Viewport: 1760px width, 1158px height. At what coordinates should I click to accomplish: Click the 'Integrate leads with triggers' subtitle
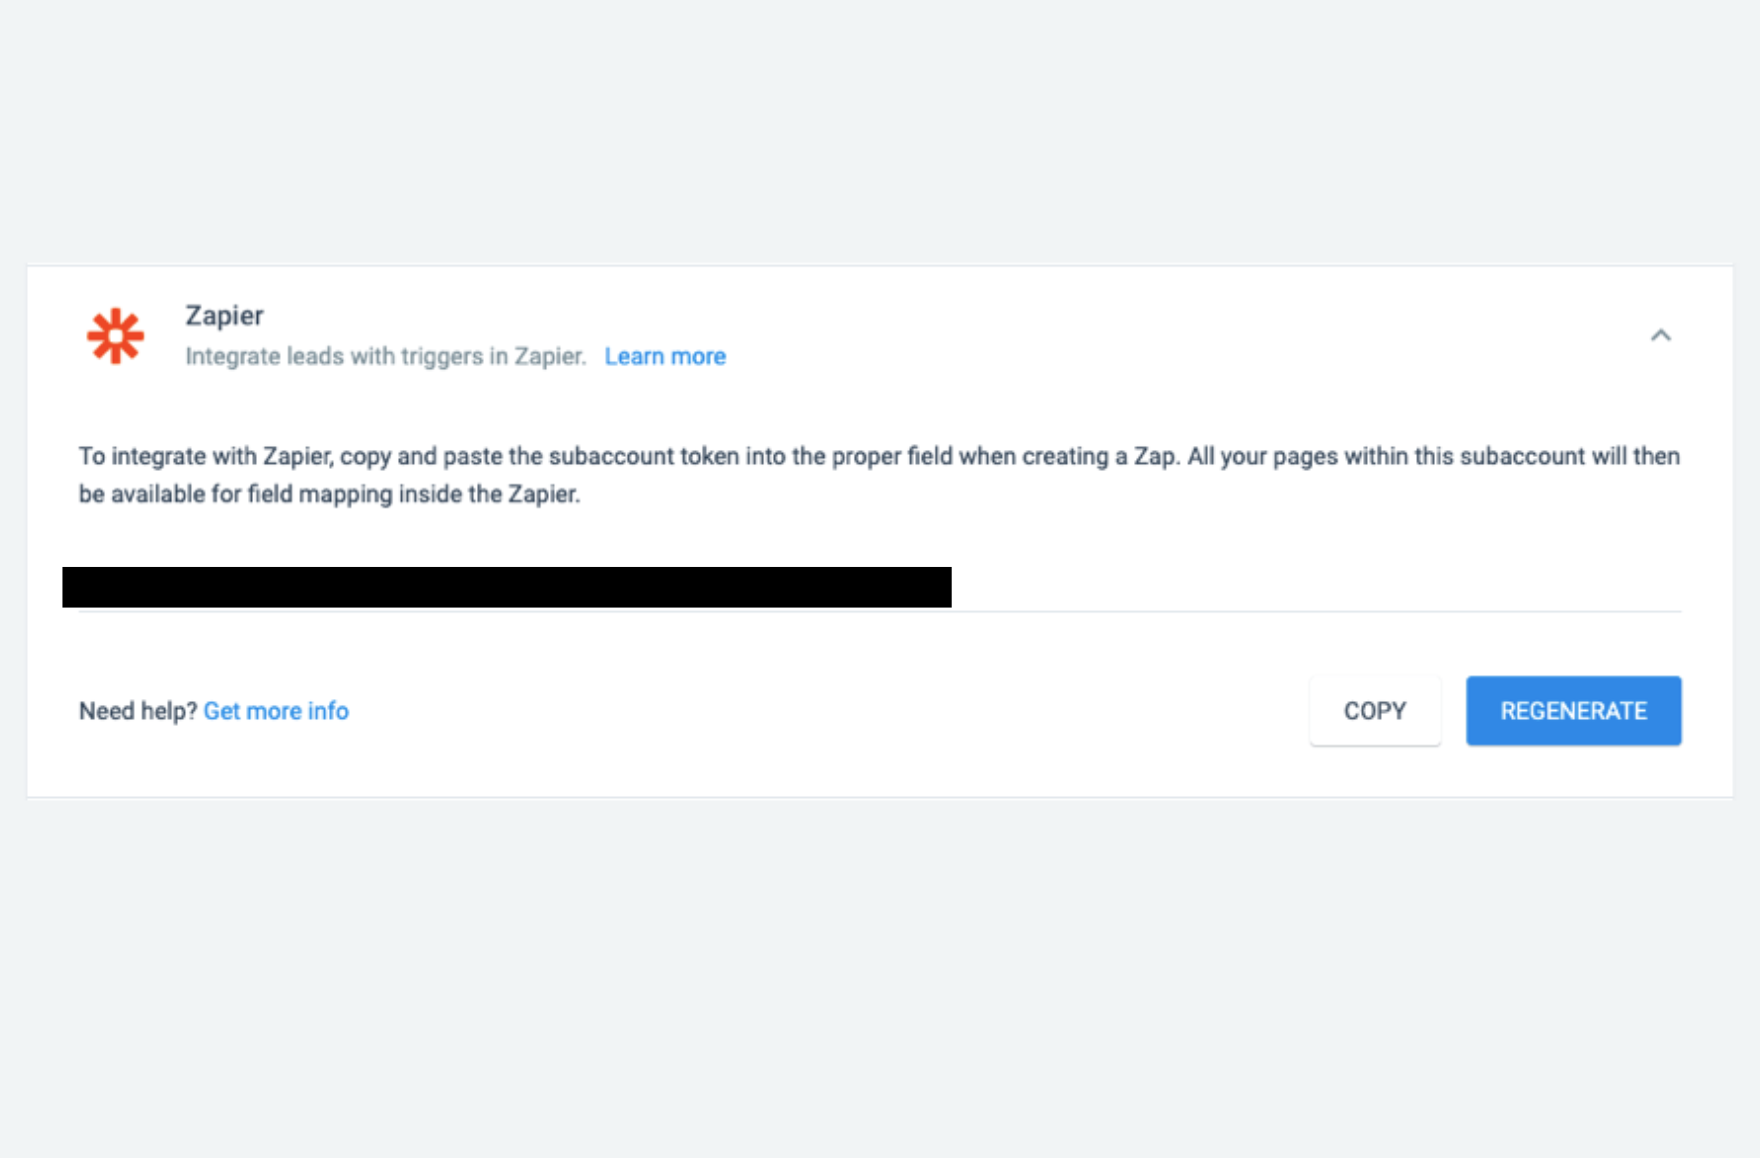(385, 357)
